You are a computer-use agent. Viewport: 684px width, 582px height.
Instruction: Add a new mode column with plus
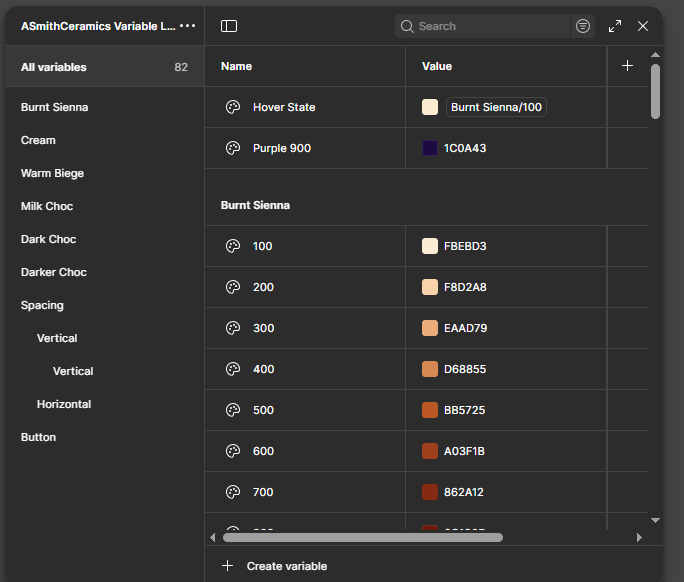[x=627, y=66]
